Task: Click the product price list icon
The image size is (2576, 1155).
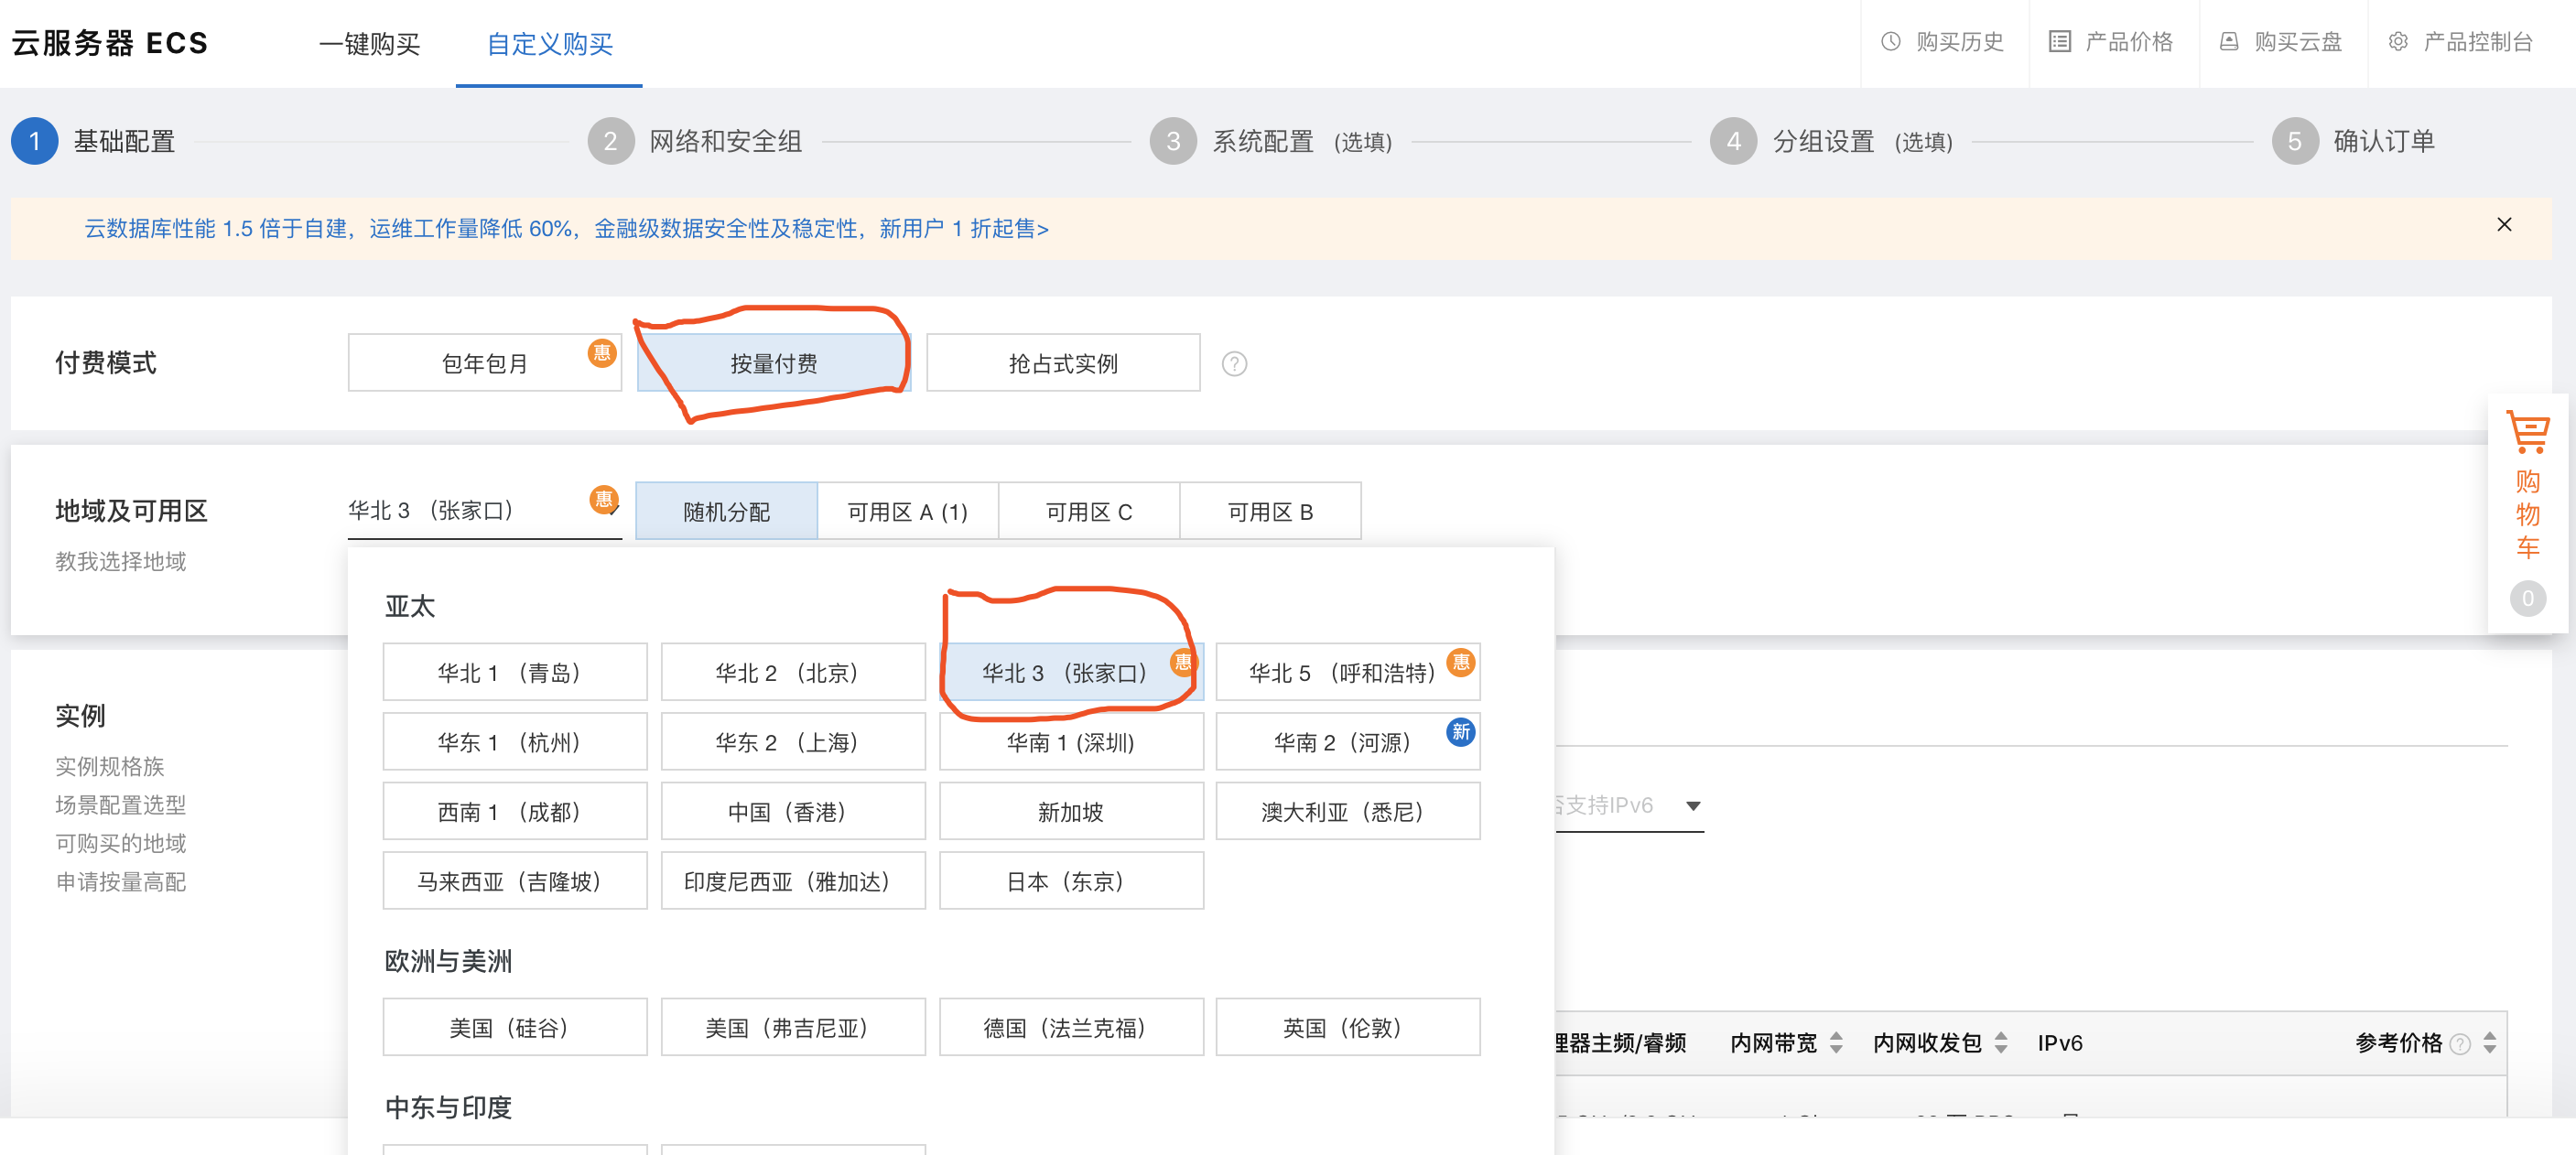Action: coord(2059,42)
